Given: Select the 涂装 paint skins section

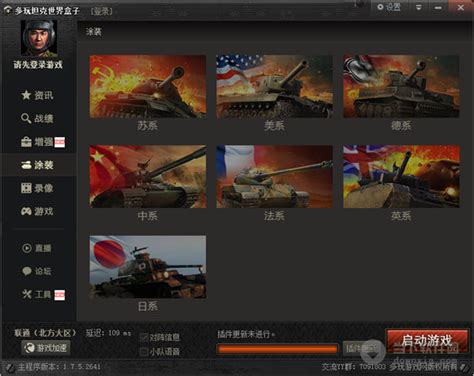Looking at the screenshot, I should [37, 165].
